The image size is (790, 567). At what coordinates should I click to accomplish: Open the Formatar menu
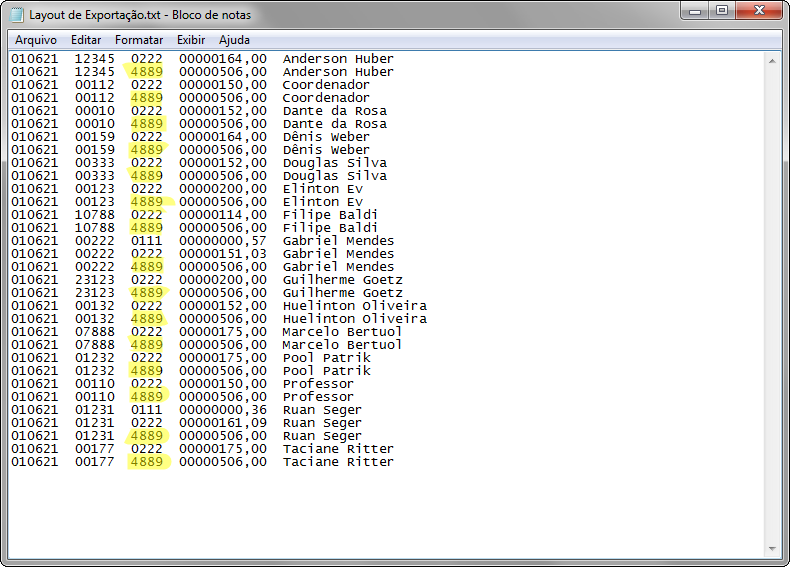coord(139,40)
